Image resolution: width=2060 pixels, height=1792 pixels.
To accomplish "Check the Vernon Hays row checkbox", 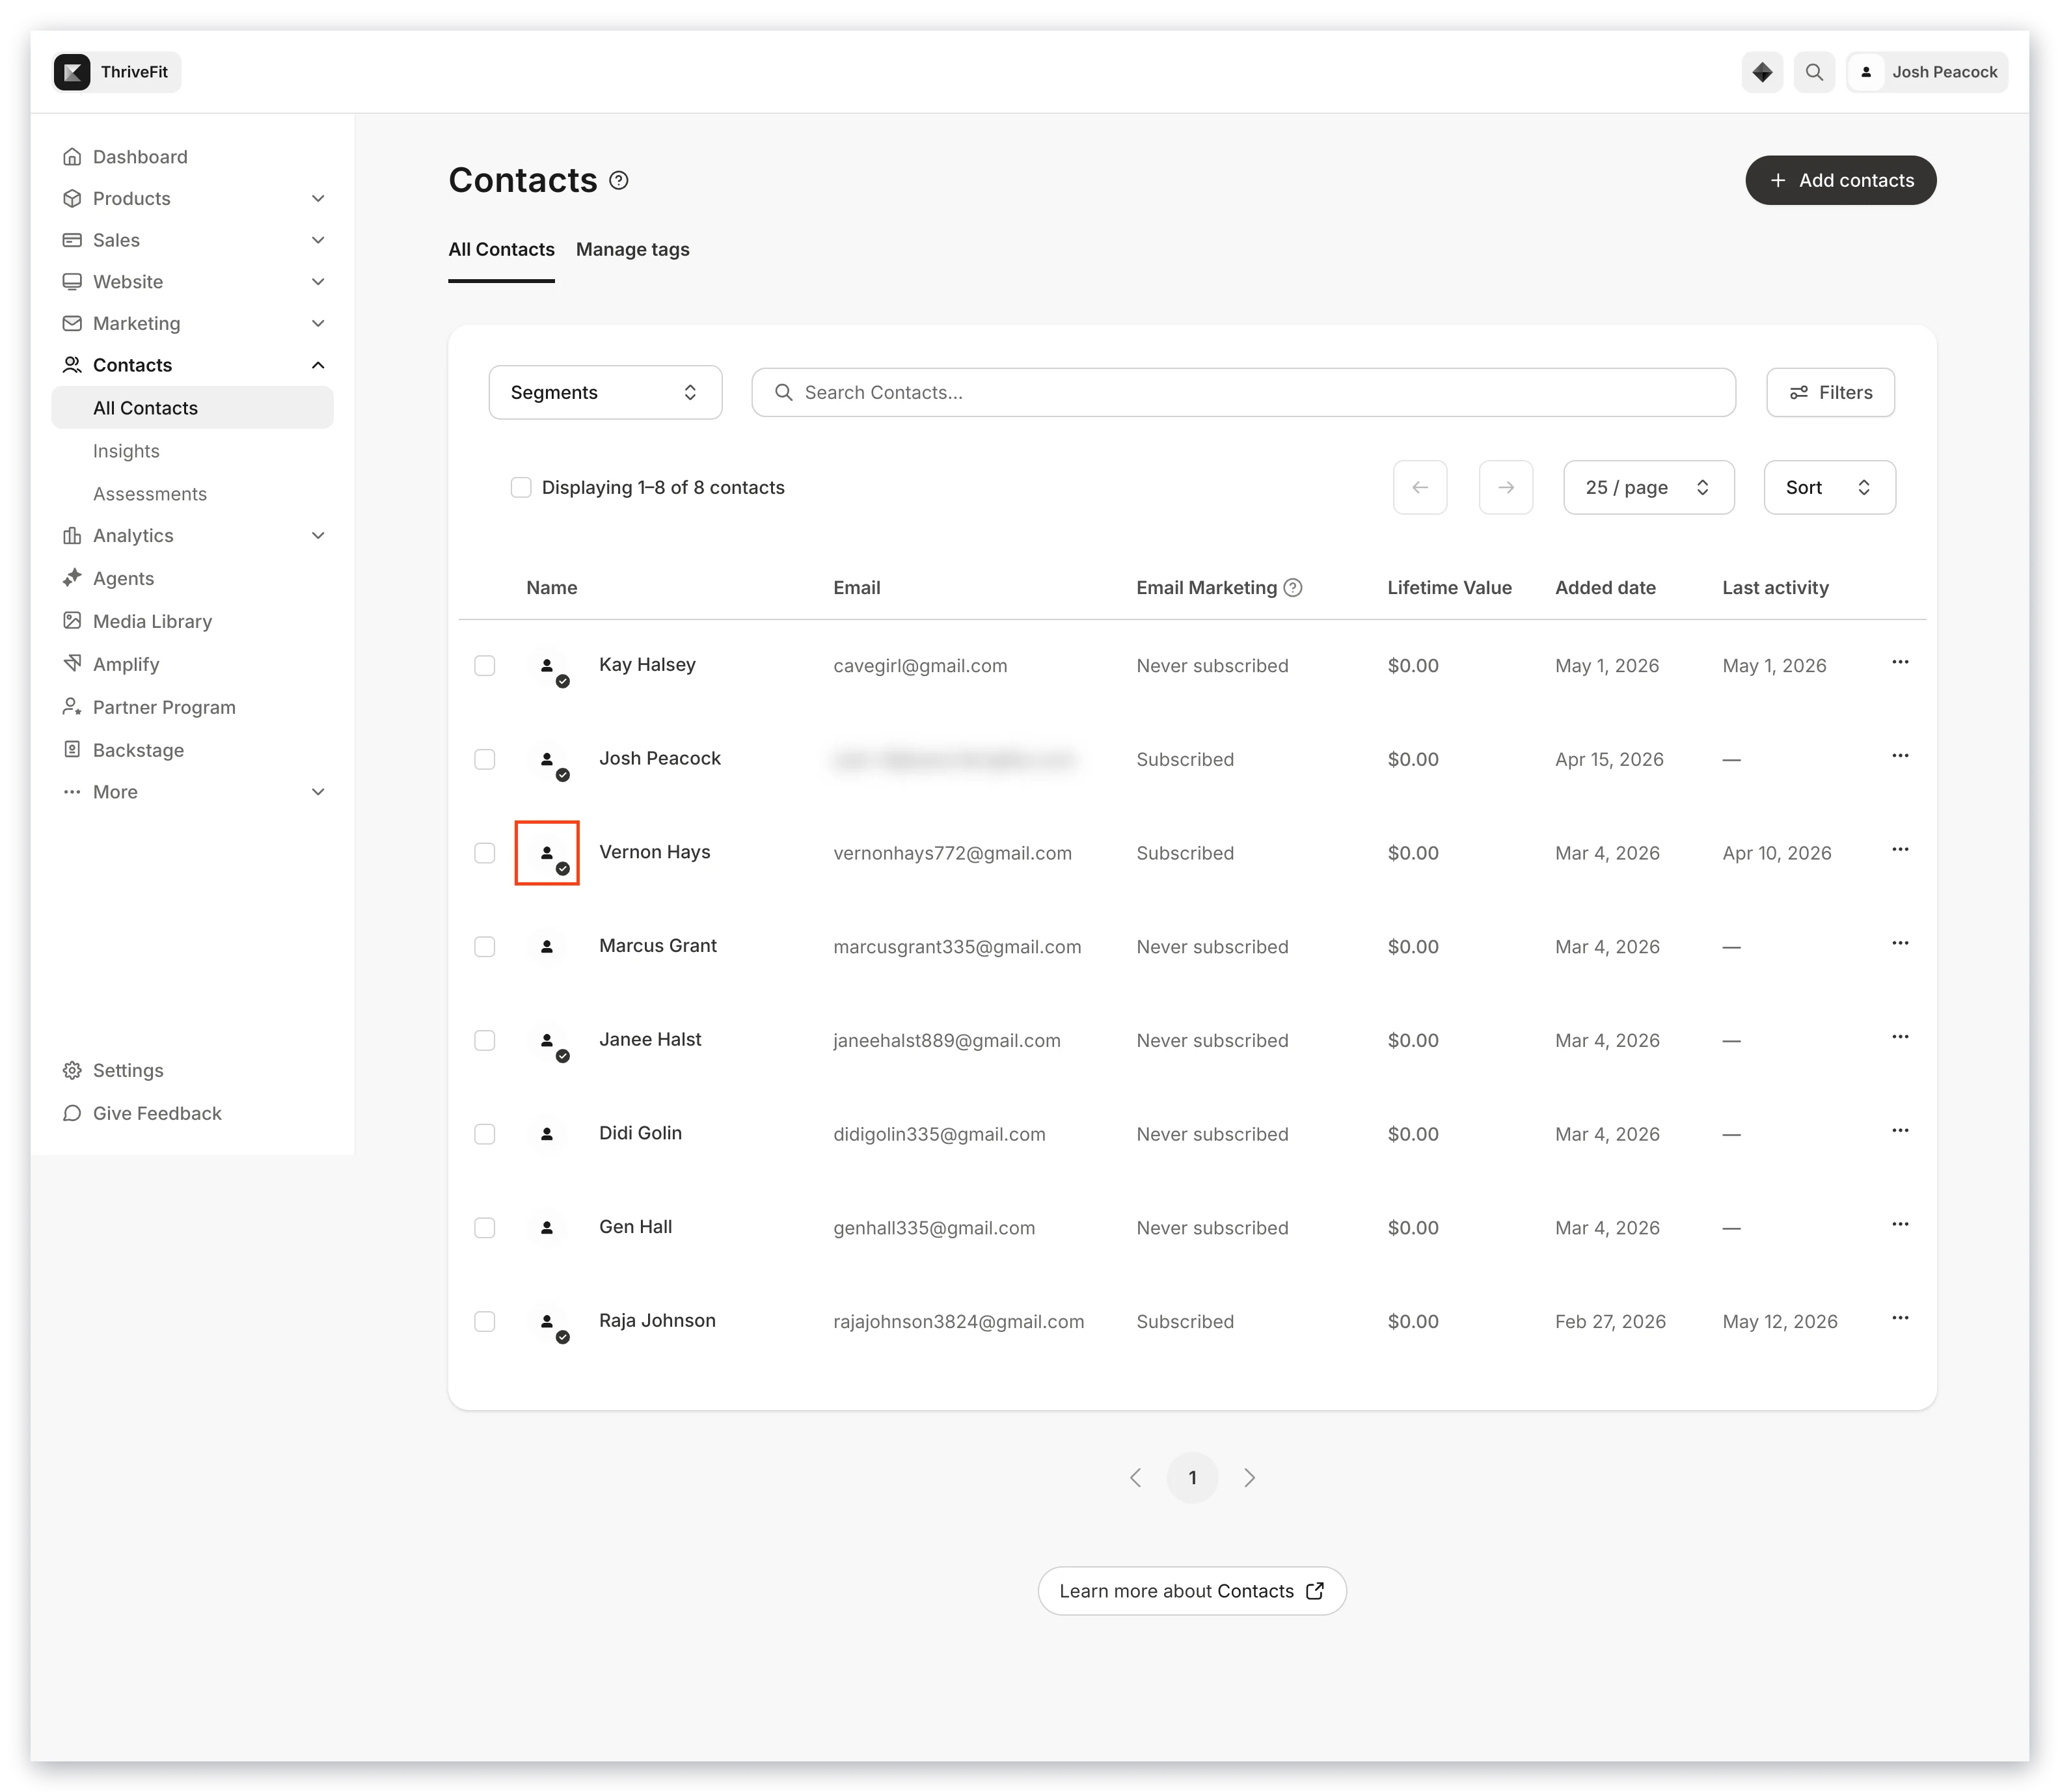I will pyautogui.click(x=485, y=853).
